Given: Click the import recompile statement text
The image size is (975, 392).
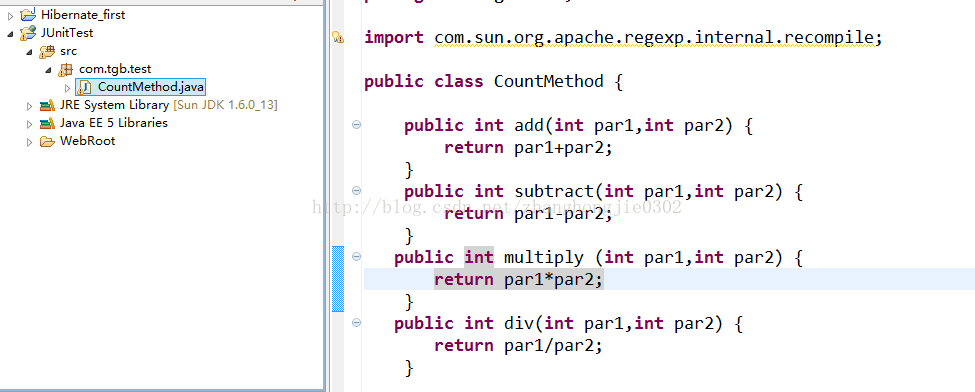Looking at the screenshot, I should tap(623, 37).
